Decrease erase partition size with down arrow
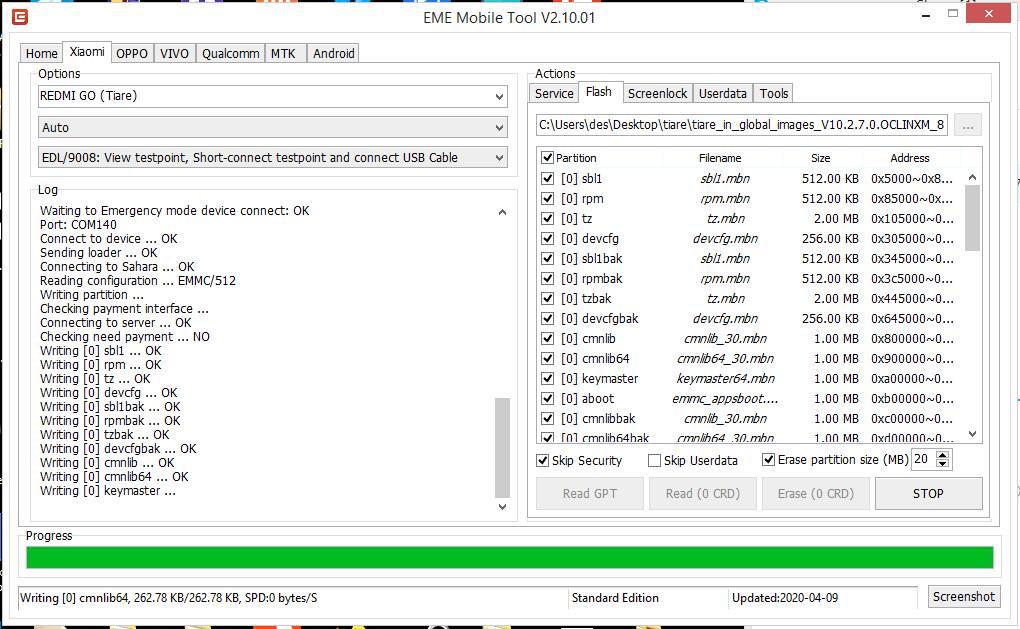Viewport: 1020px width, 629px height. click(943, 464)
